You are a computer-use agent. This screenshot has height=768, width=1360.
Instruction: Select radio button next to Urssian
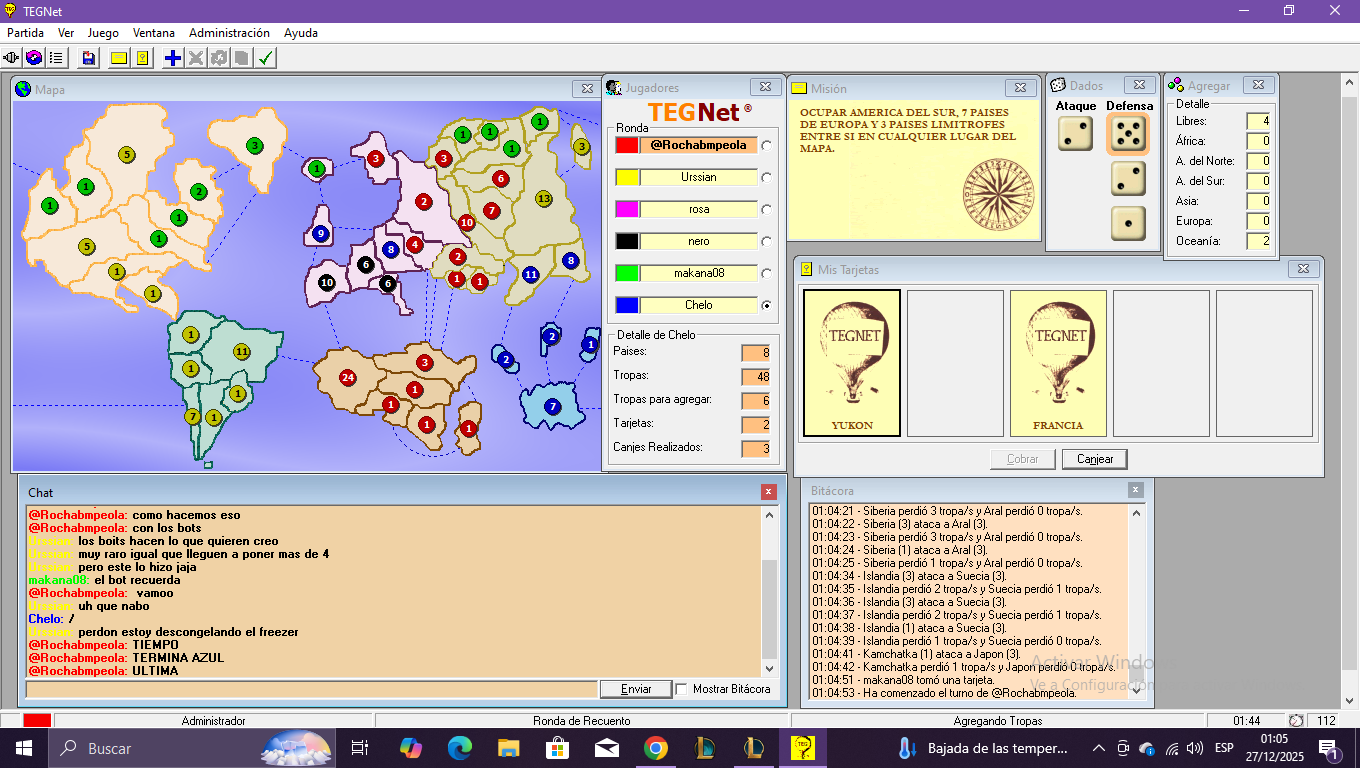[767, 178]
